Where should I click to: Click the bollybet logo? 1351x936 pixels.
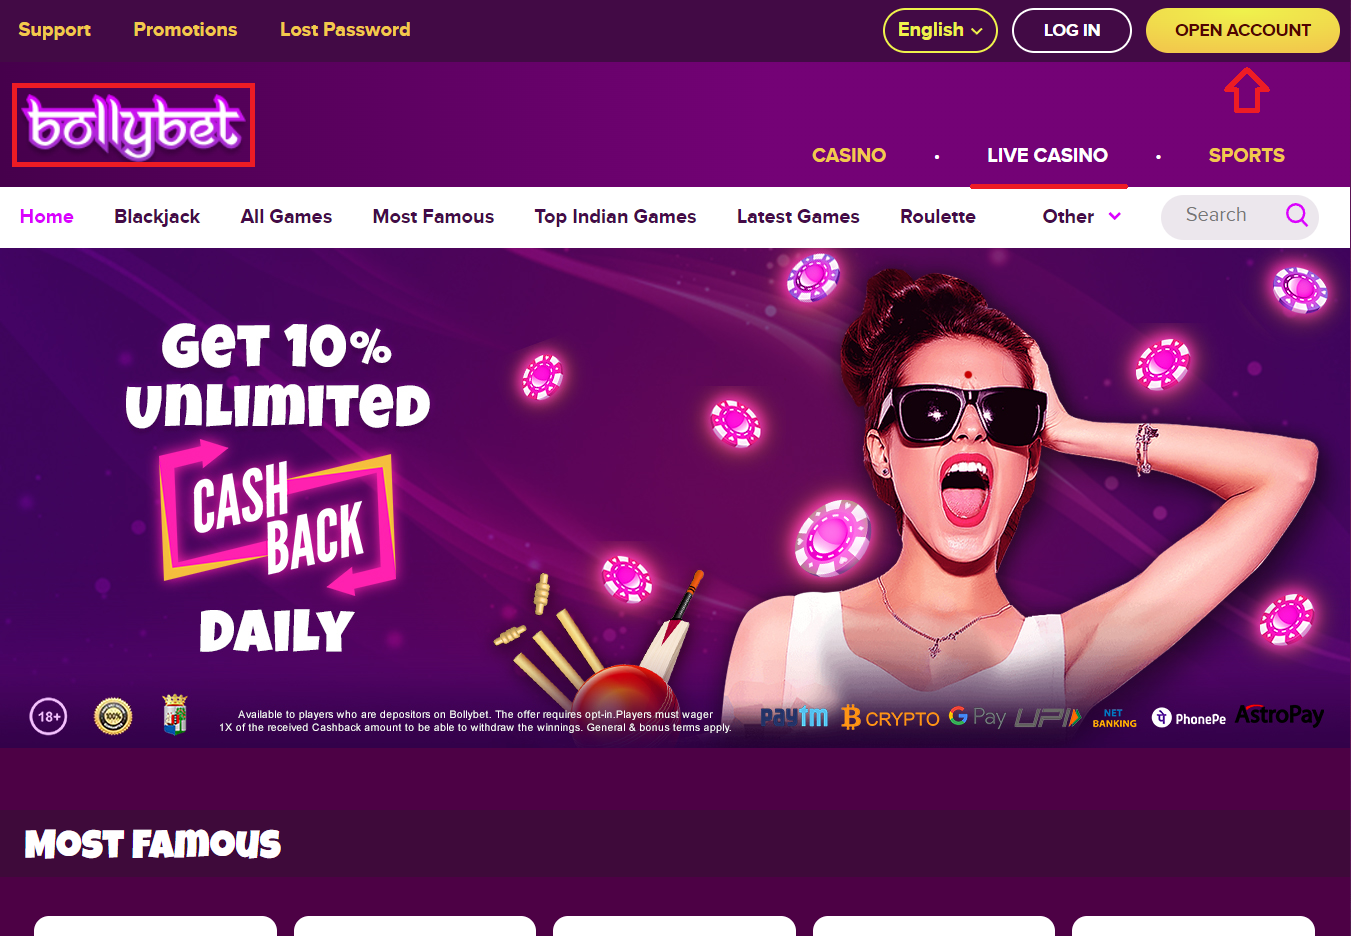133,125
